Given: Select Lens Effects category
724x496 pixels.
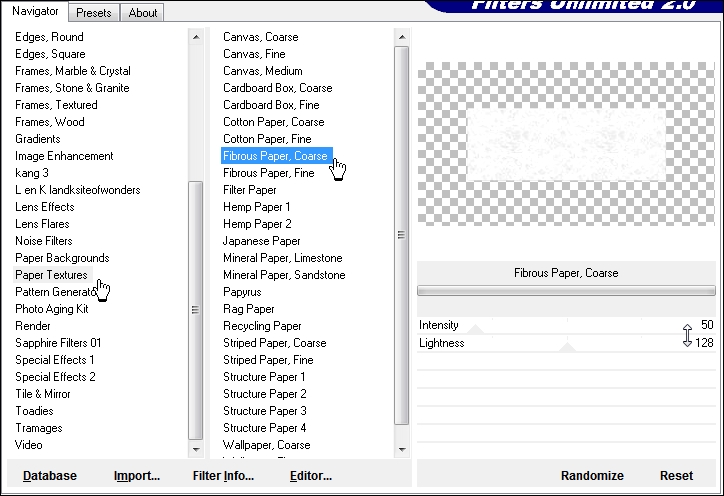Looking at the screenshot, I should (x=45, y=207).
